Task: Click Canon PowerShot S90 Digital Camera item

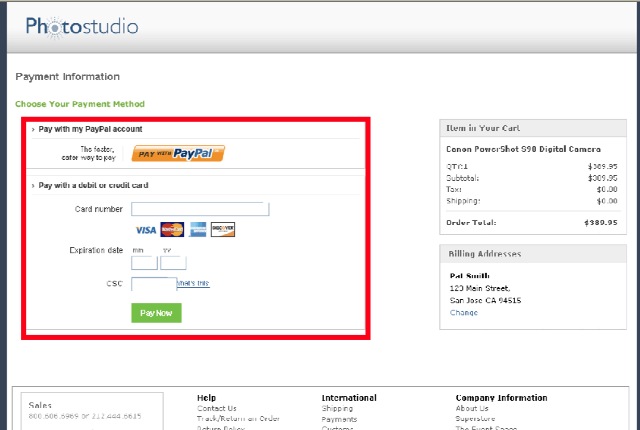Action: (523, 149)
